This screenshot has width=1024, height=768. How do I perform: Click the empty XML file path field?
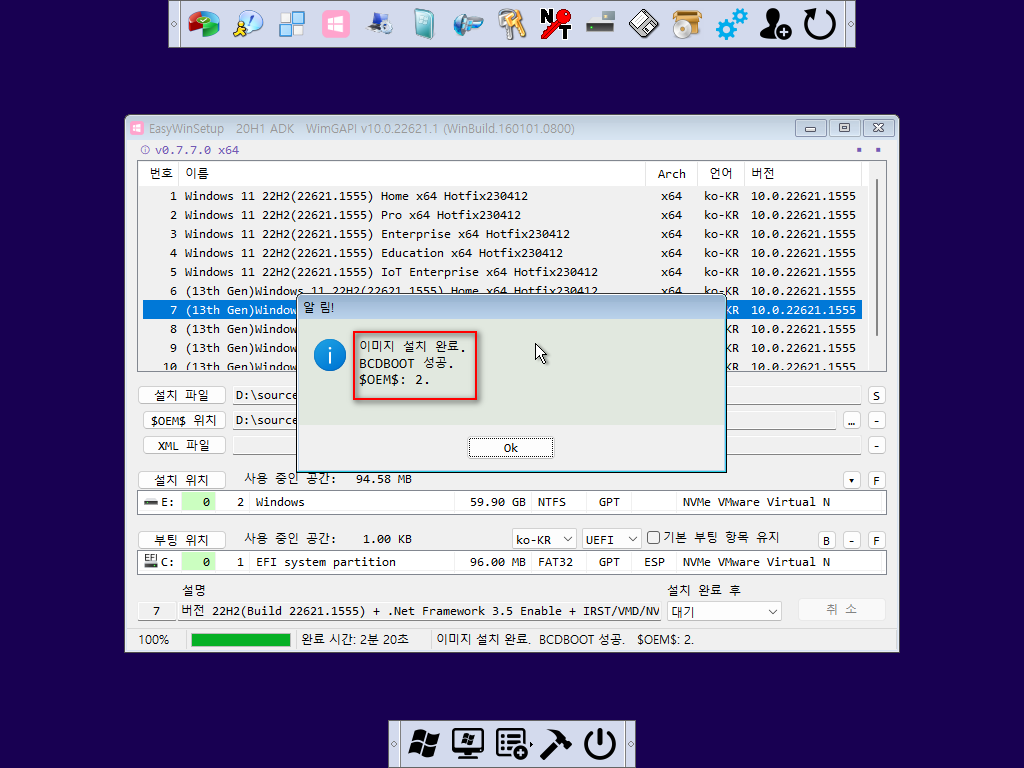547,445
